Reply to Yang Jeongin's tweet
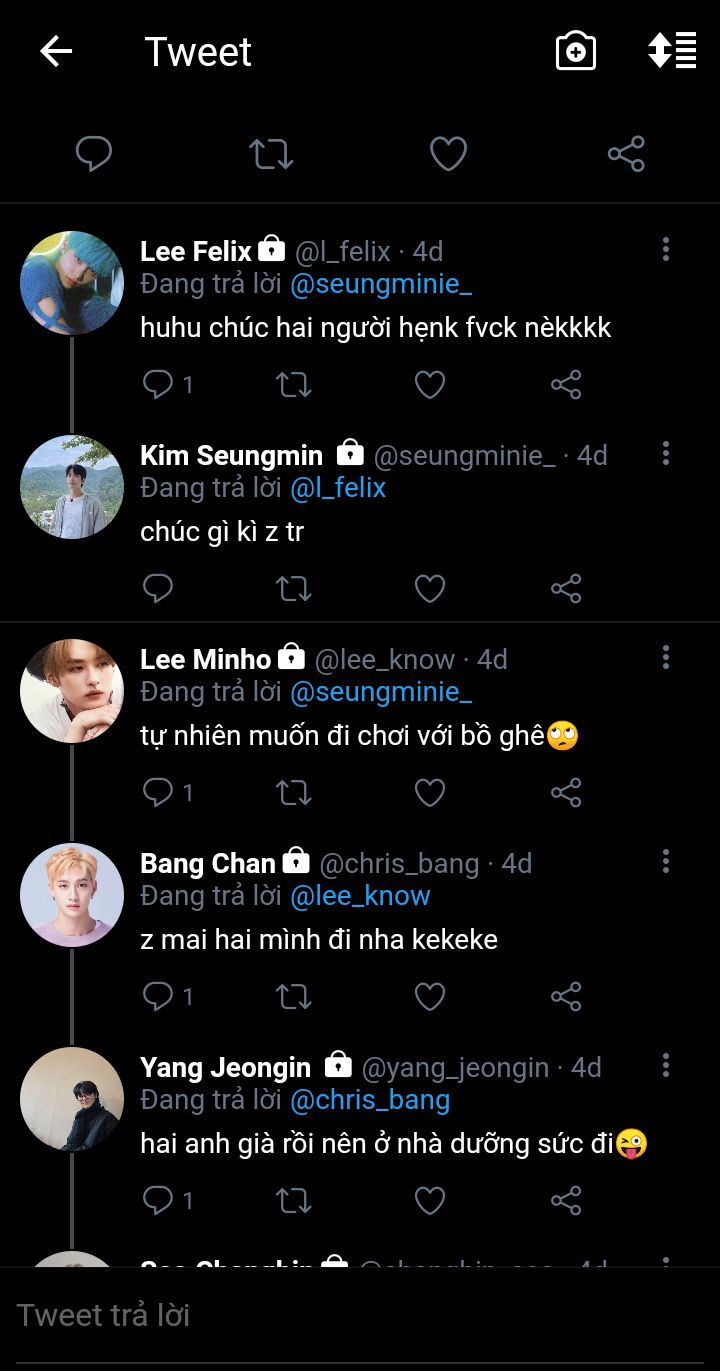720x1371 pixels. 158,1200
